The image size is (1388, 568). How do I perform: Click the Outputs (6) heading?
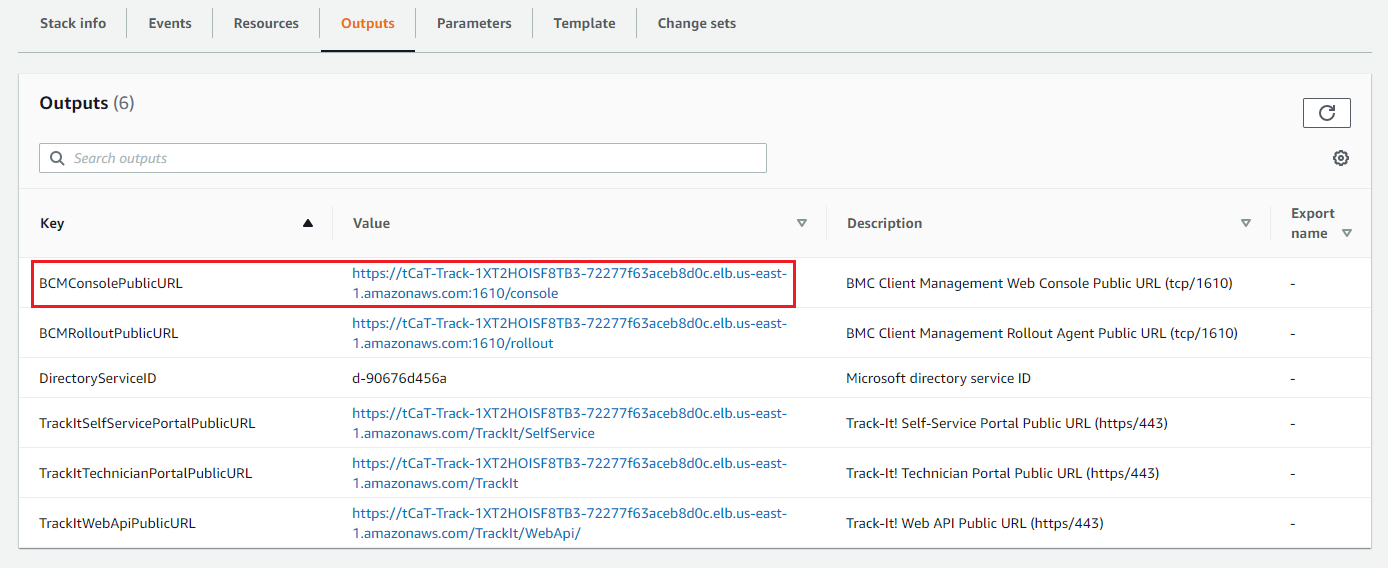click(x=87, y=103)
